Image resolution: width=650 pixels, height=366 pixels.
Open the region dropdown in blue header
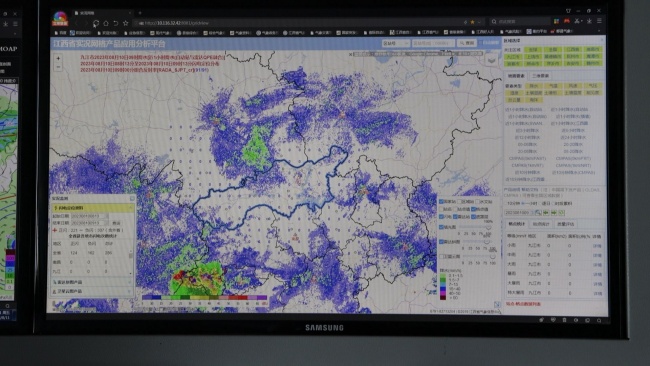tap(395, 43)
